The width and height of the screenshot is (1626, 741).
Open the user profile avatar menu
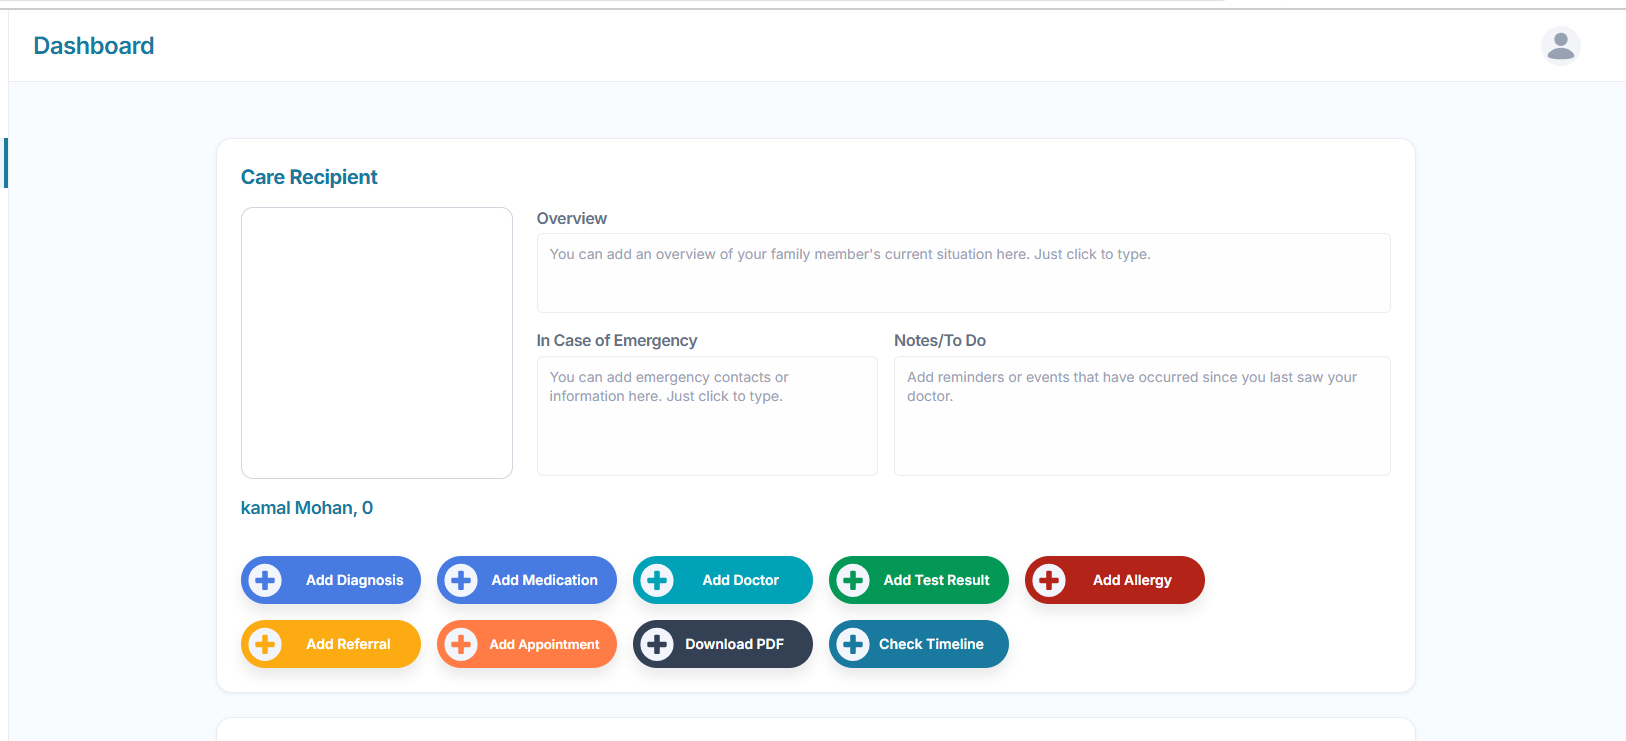(x=1560, y=46)
